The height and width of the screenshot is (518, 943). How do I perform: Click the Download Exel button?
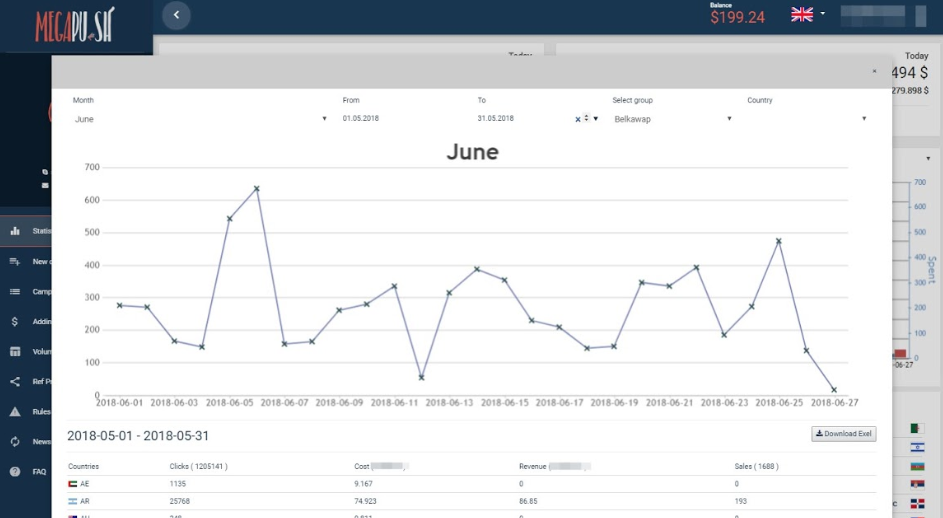coord(843,434)
